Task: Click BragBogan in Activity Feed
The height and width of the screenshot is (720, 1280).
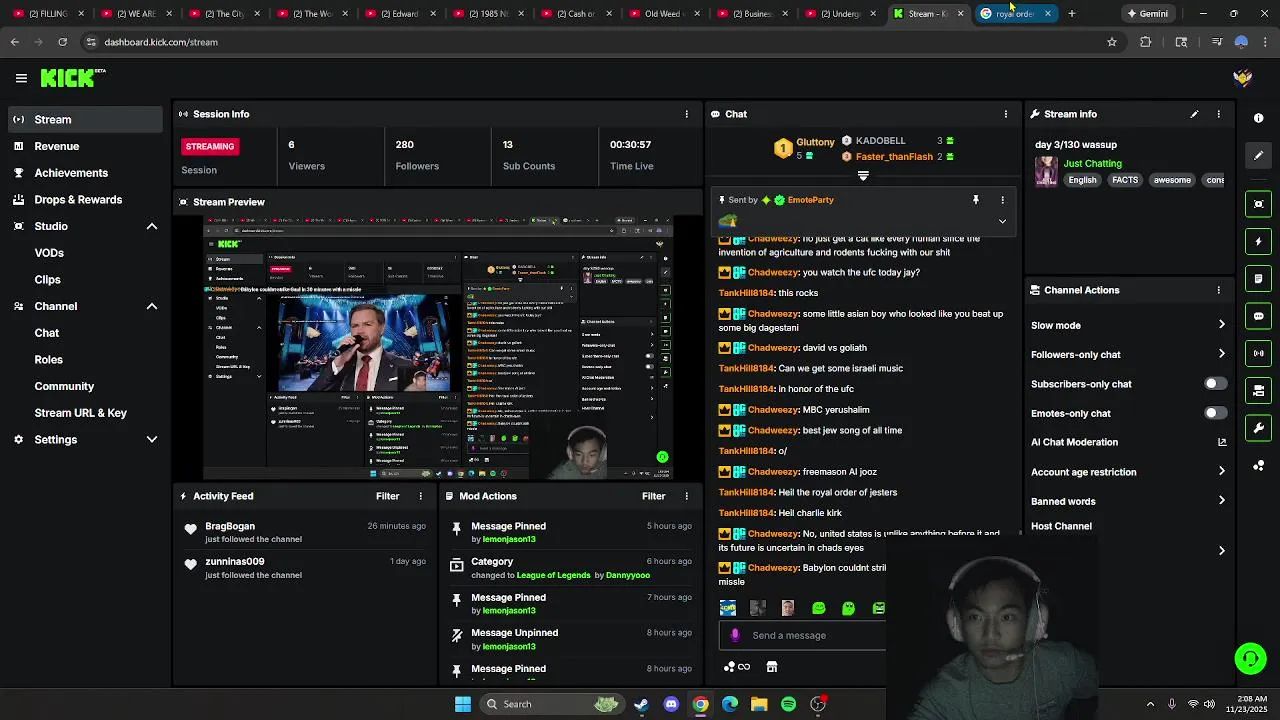Action: pos(230,526)
